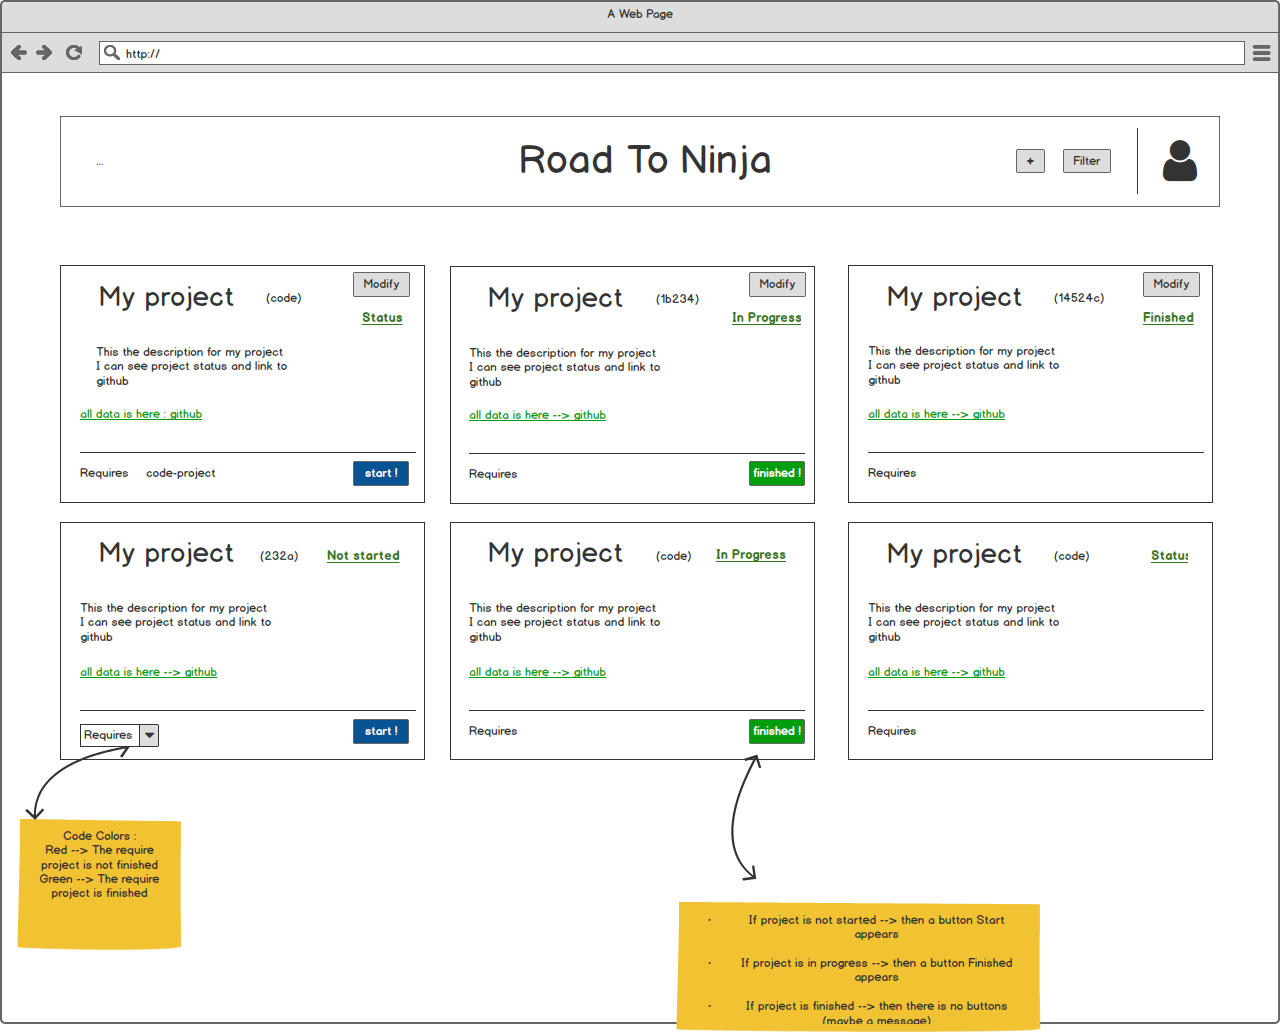
Task: Click Modify on the (1b234) project card
Action: click(777, 284)
